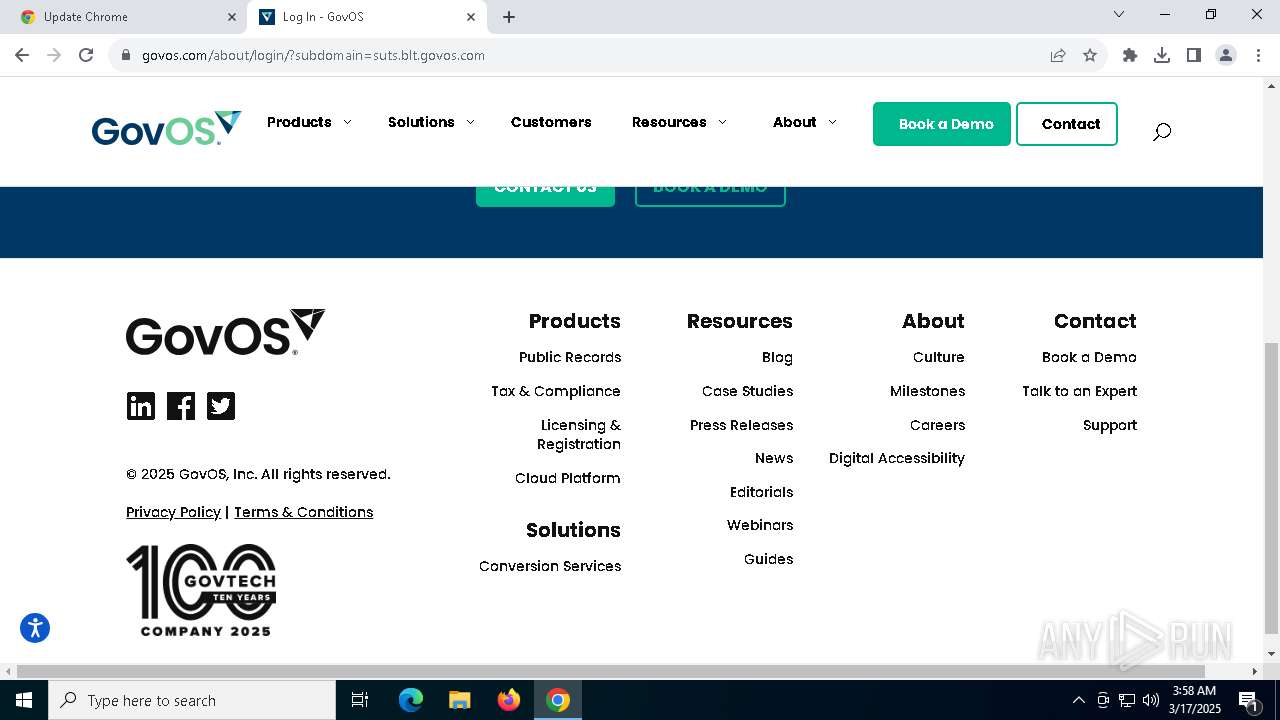Click the Book a Demo header button
The width and height of the screenshot is (1280, 720).
point(942,124)
